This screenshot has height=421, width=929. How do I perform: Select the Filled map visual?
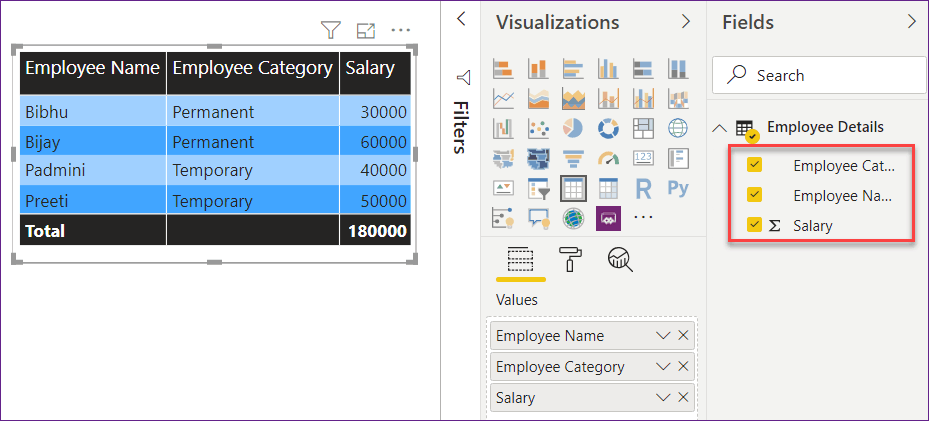click(x=503, y=158)
